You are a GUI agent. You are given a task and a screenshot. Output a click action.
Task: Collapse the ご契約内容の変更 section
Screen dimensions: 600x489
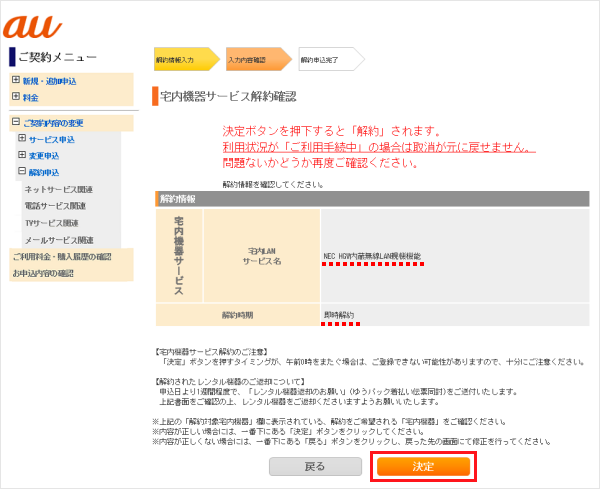(16, 122)
